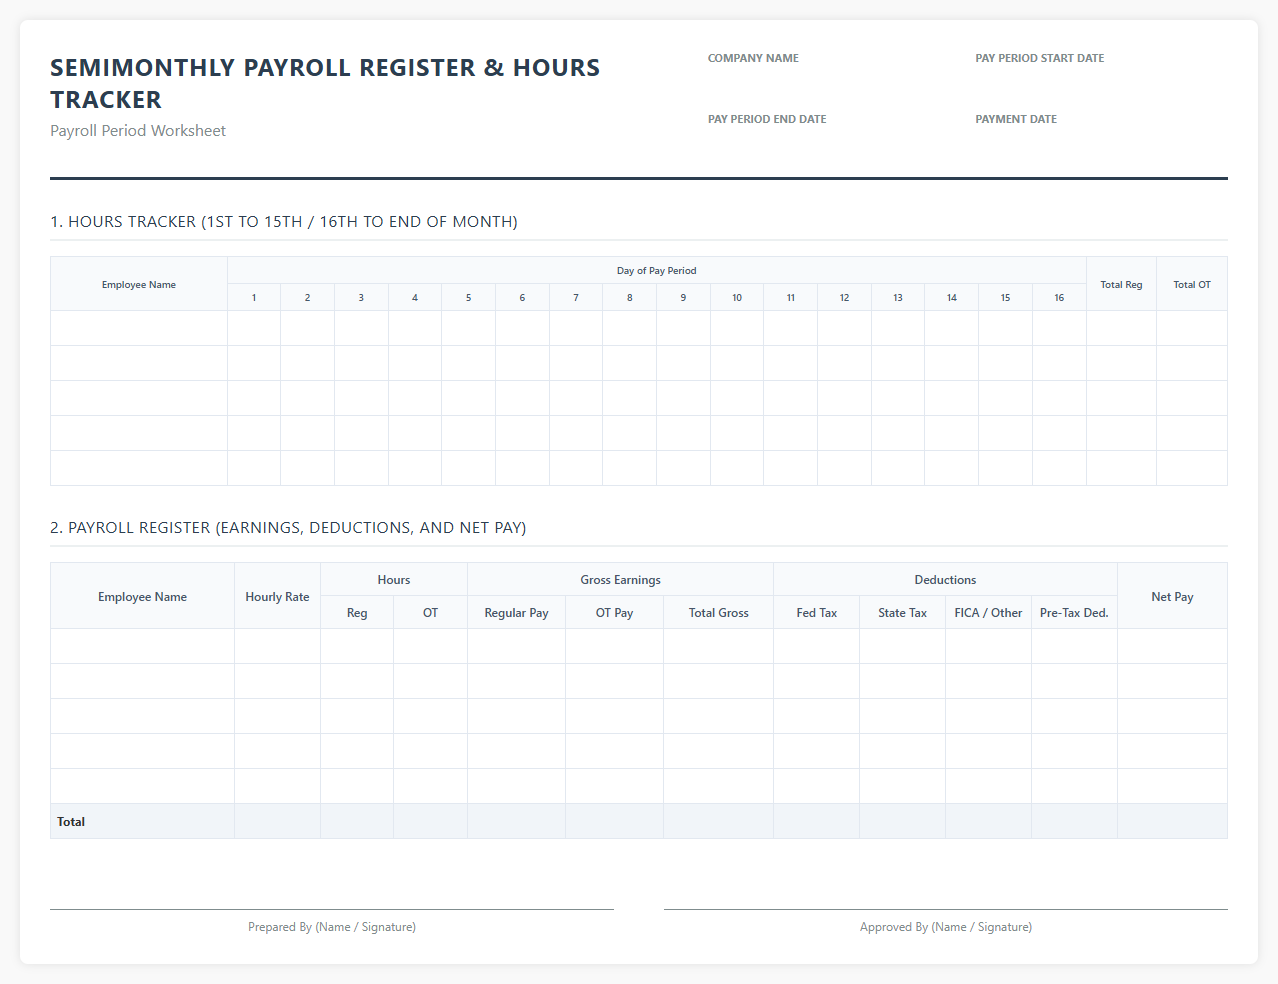Click the Net Pay column header
The image size is (1278, 984).
(1172, 597)
